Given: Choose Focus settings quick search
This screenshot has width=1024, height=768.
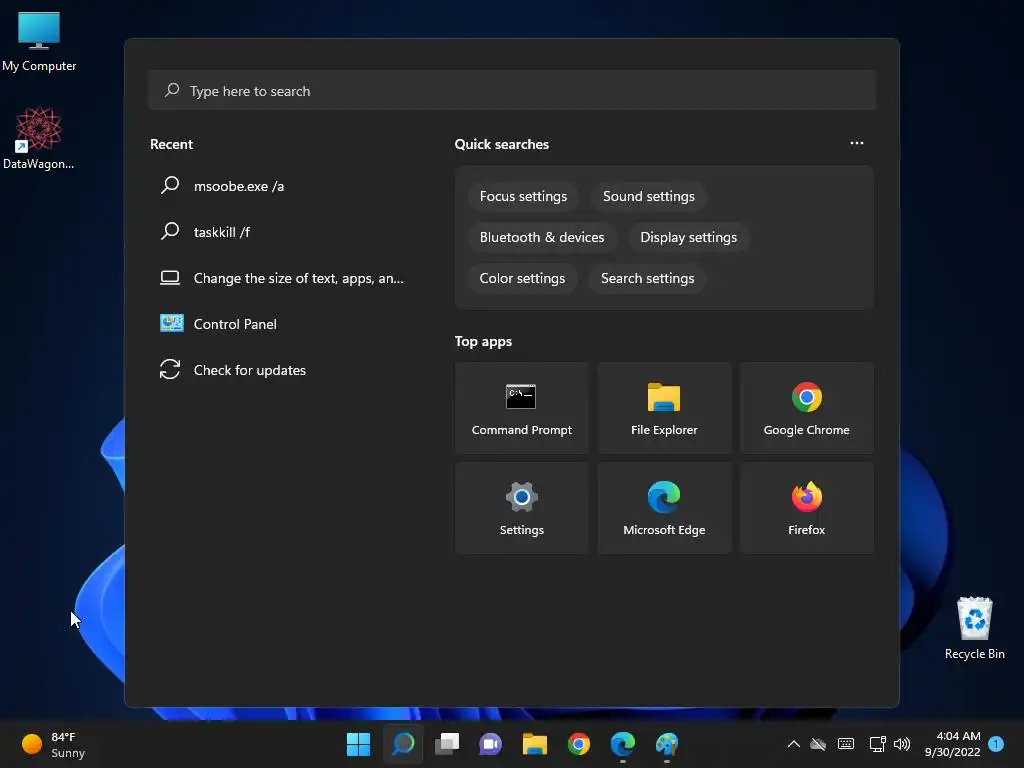Looking at the screenshot, I should pos(523,197).
